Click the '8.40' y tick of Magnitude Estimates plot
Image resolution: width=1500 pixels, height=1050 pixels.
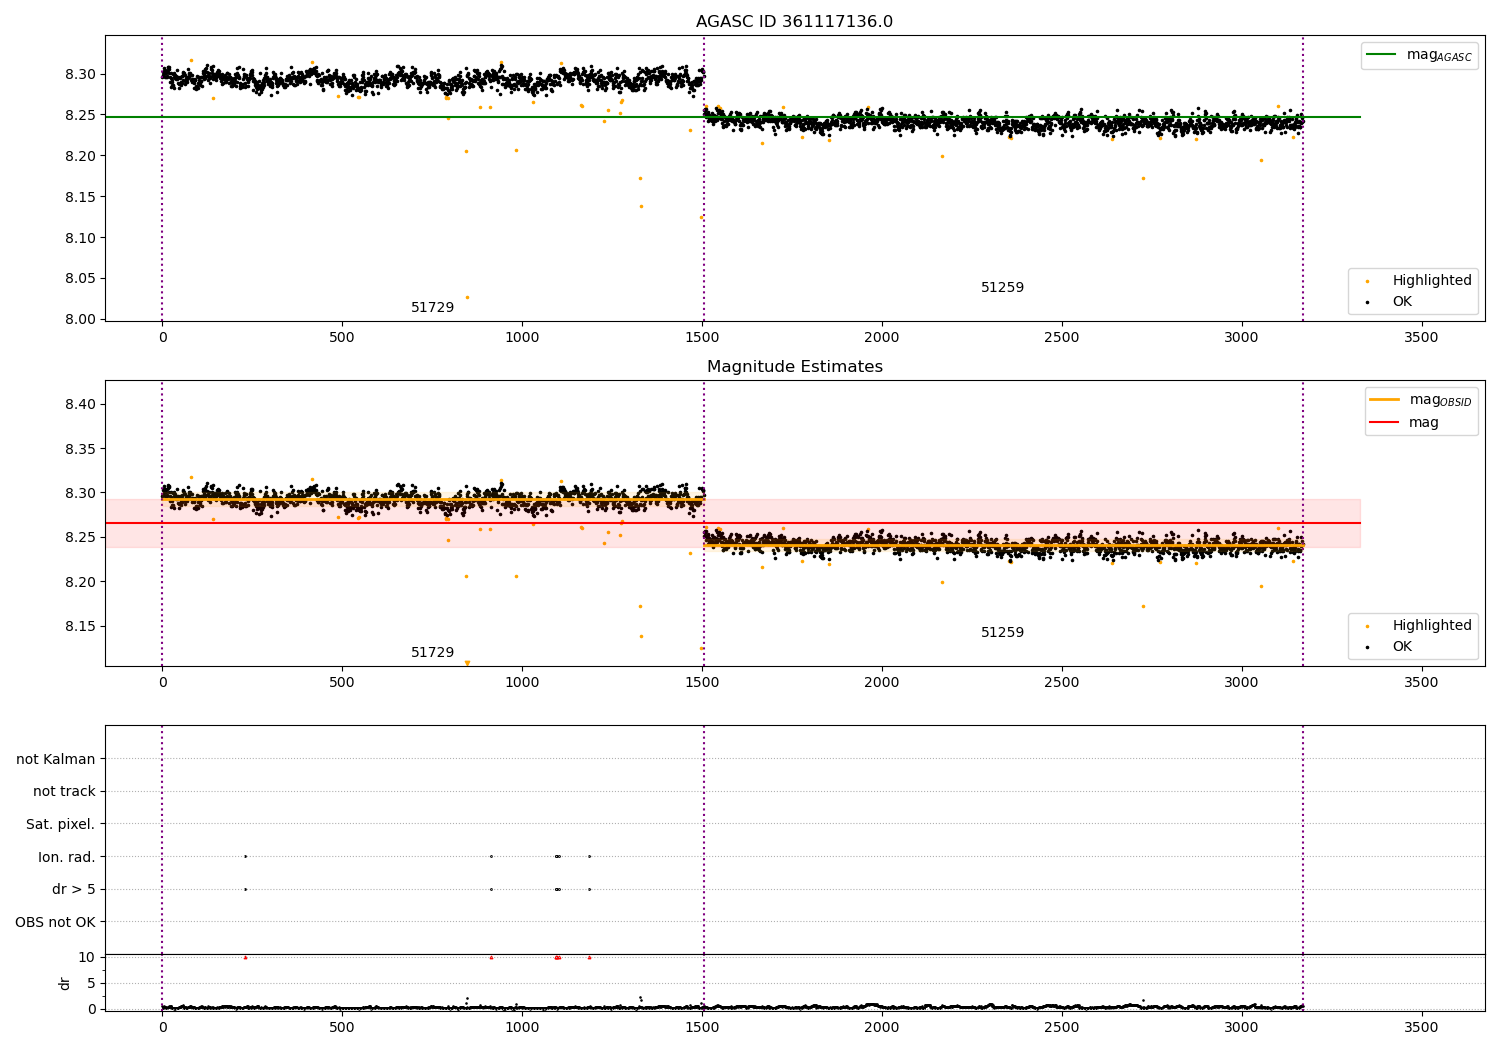[x=80, y=404]
